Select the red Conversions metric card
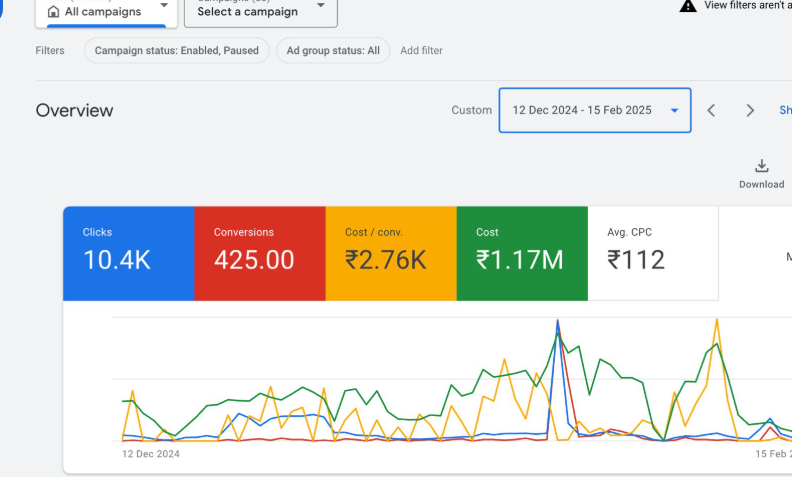The width and height of the screenshot is (792, 477). pyautogui.click(x=259, y=253)
